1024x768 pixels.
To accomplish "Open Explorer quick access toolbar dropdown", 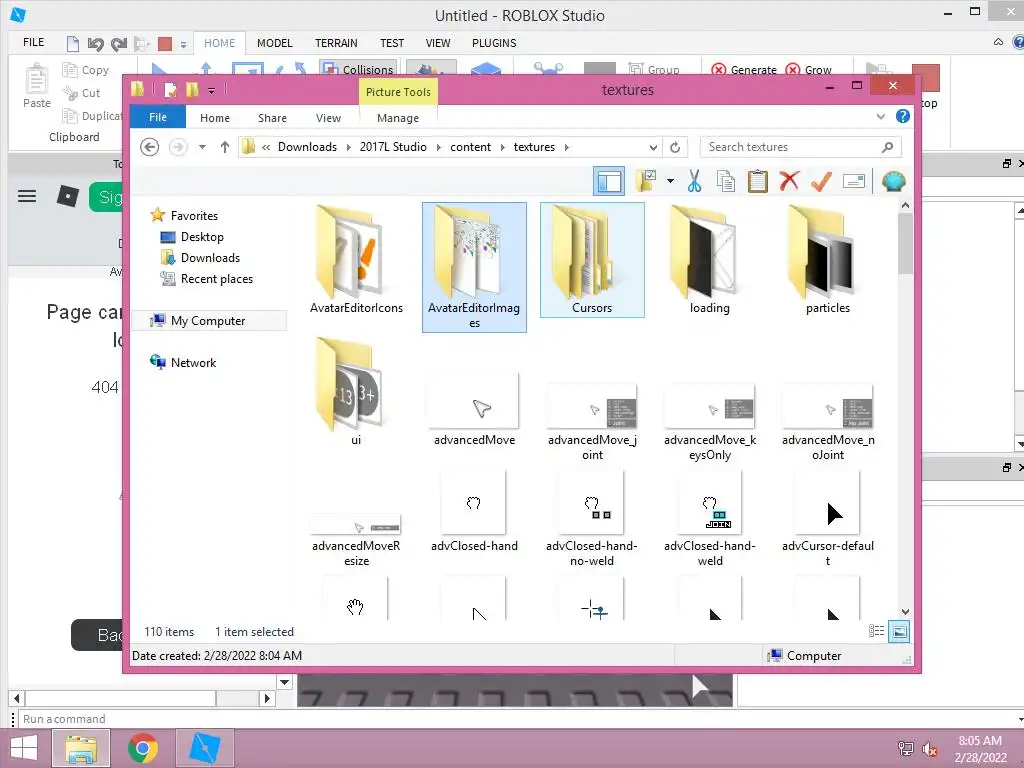I will pos(211,90).
